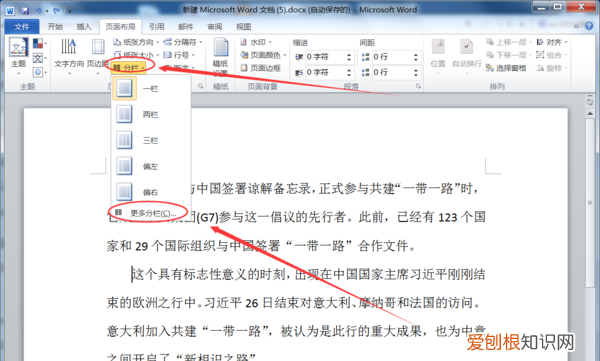
Task: Open 页面颜色 page color dropdown
Action: pyautogui.click(x=263, y=55)
